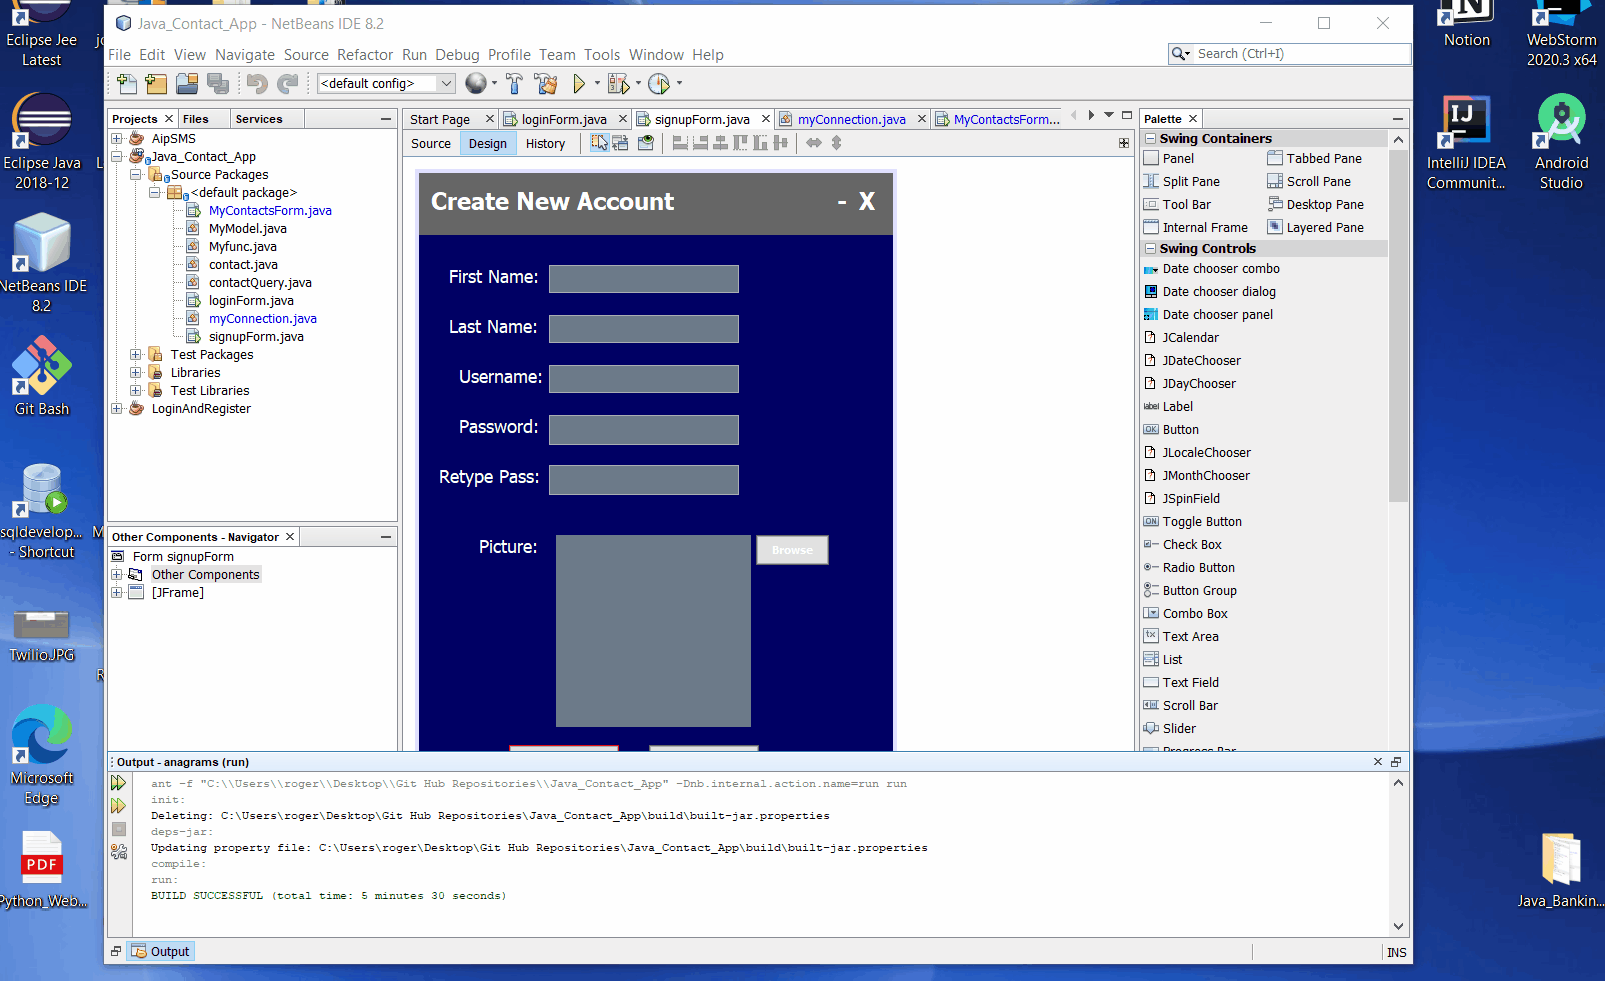Undo the last edit
The image size is (1605, 981).
(257, 84)
